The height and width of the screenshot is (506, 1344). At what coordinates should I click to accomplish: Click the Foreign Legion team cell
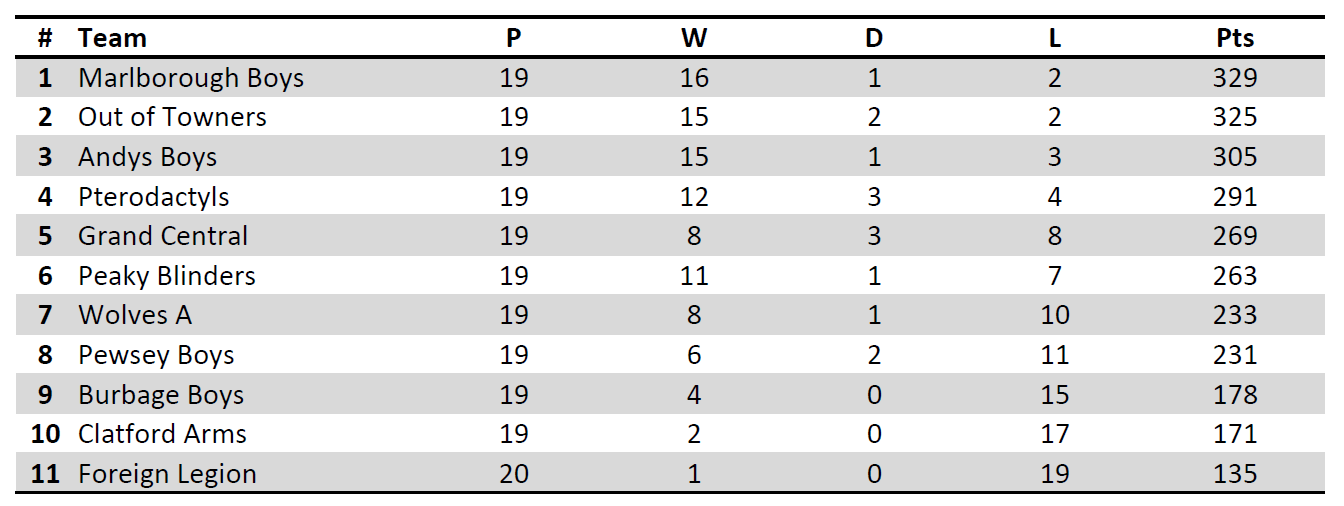[167, 474]
